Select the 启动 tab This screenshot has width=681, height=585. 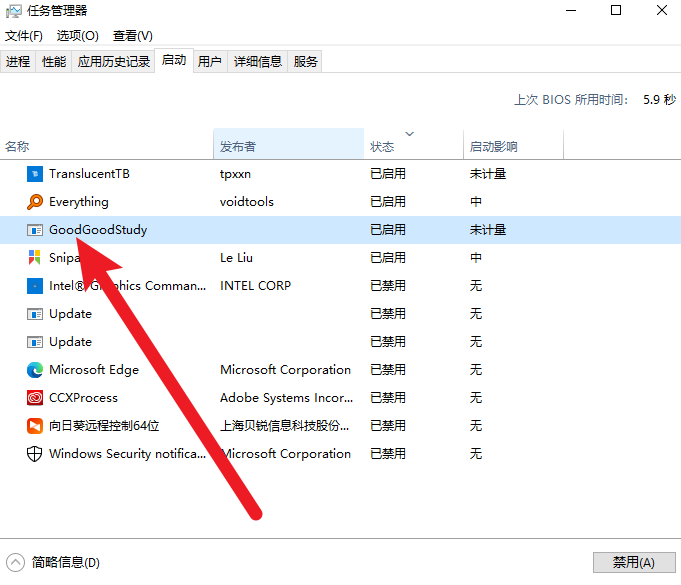[174, 60]
